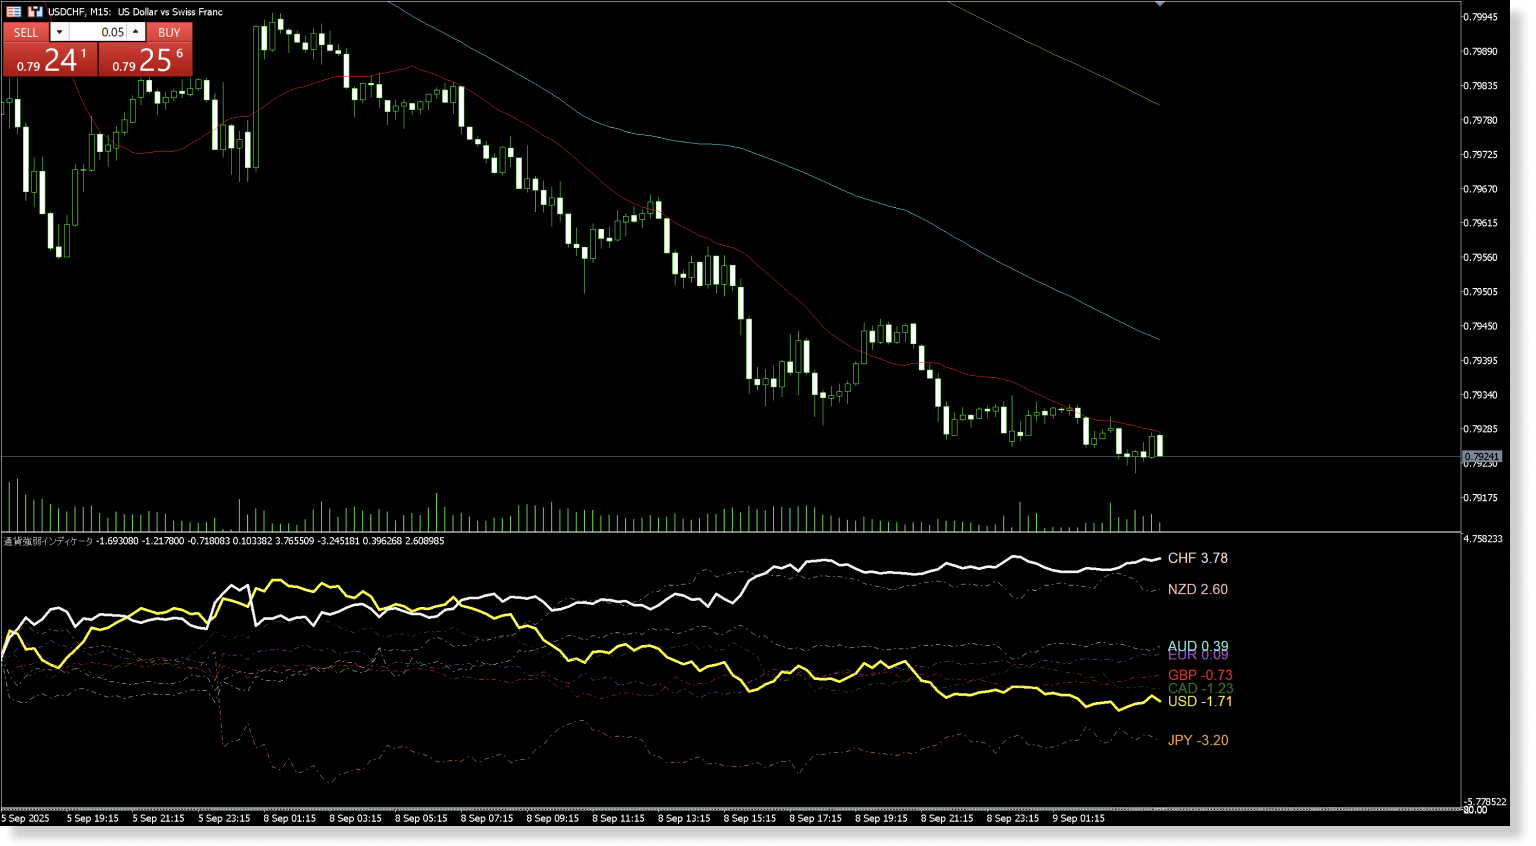Select the USD -1.71 yellow strength label

(x=1199, y=701)
